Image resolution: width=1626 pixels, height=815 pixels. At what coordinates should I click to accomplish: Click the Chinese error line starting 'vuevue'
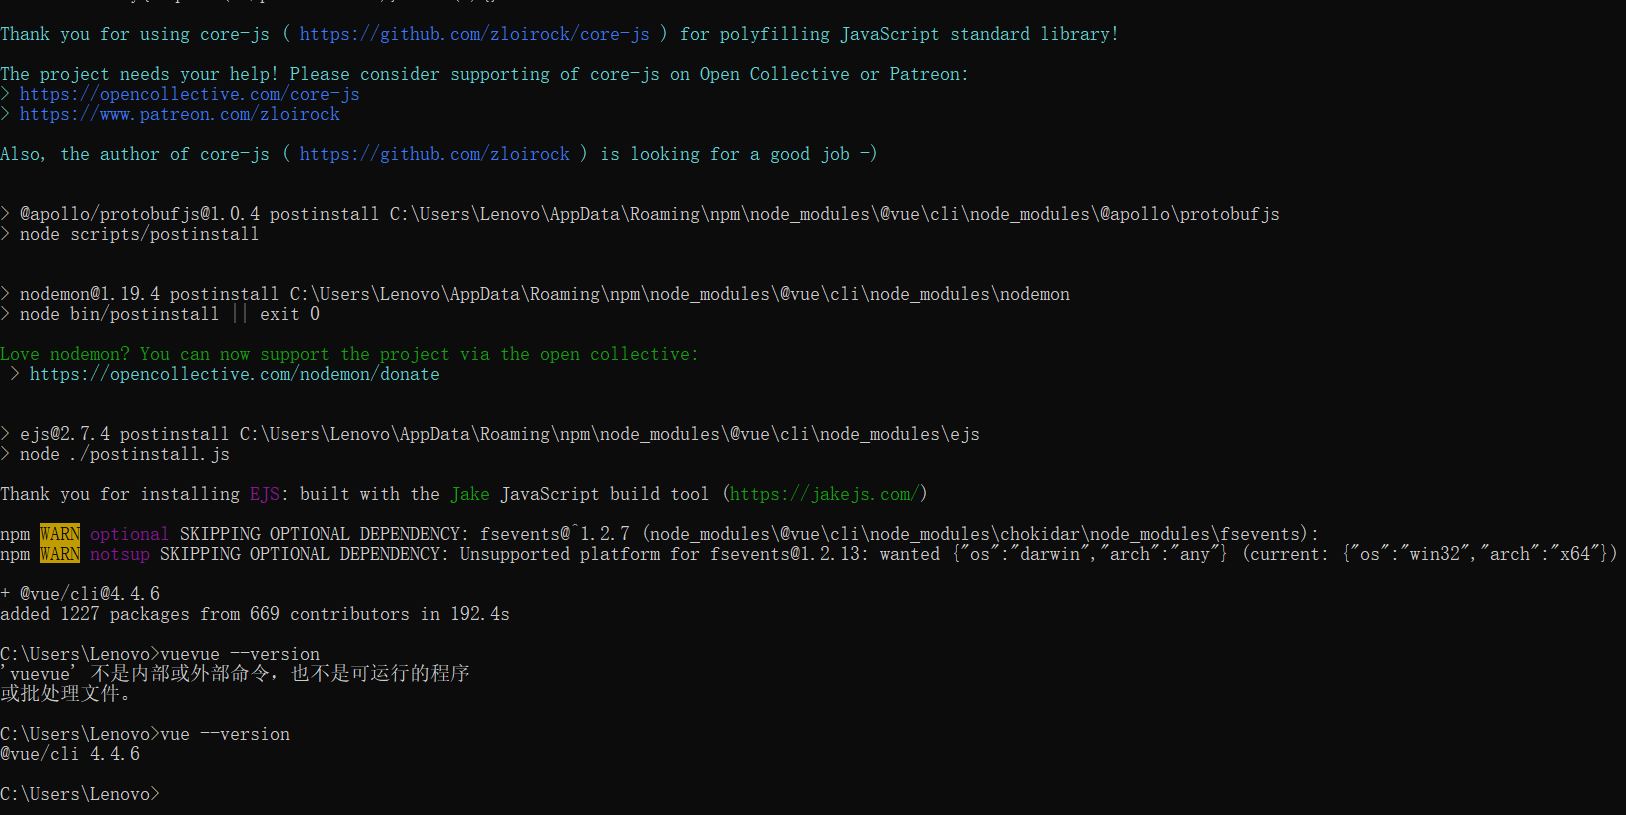tap(235, 674)
